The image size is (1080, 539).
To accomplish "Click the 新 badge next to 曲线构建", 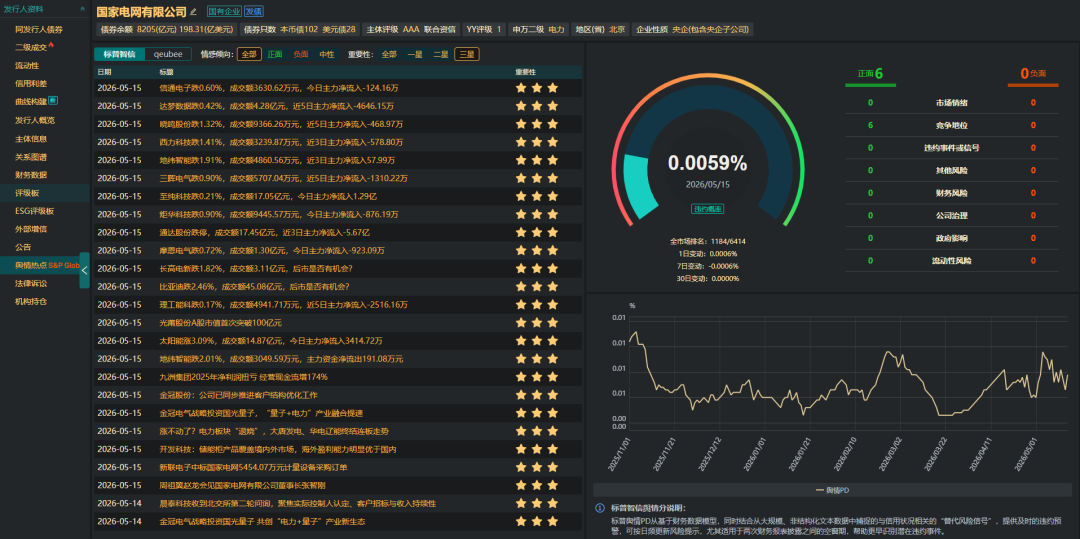I will click(x=53, y=101).
